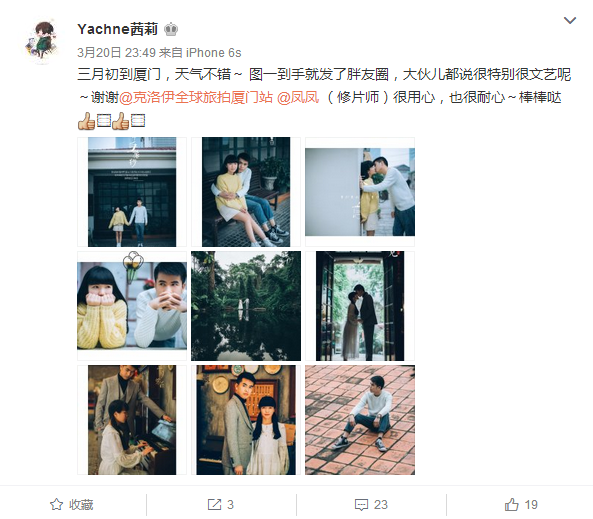Open the post options chevron menu

[570, 20]
